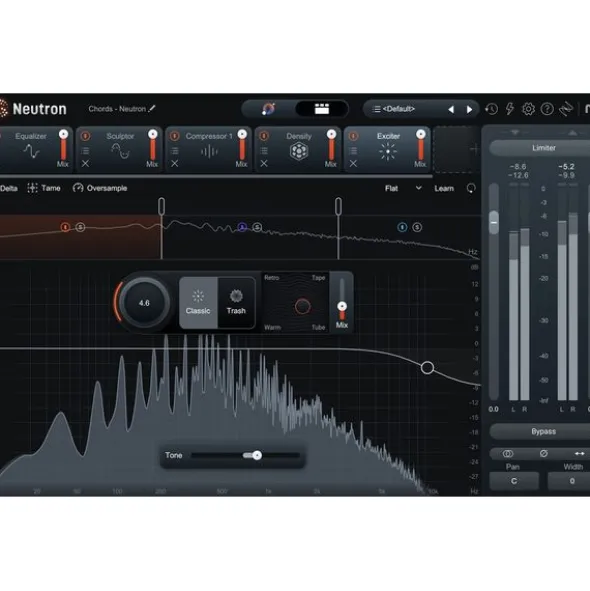This screenshot has height=591, width=590.
Task: Click the iZotope logo icon beside help
Action: (x=566, y=109)
